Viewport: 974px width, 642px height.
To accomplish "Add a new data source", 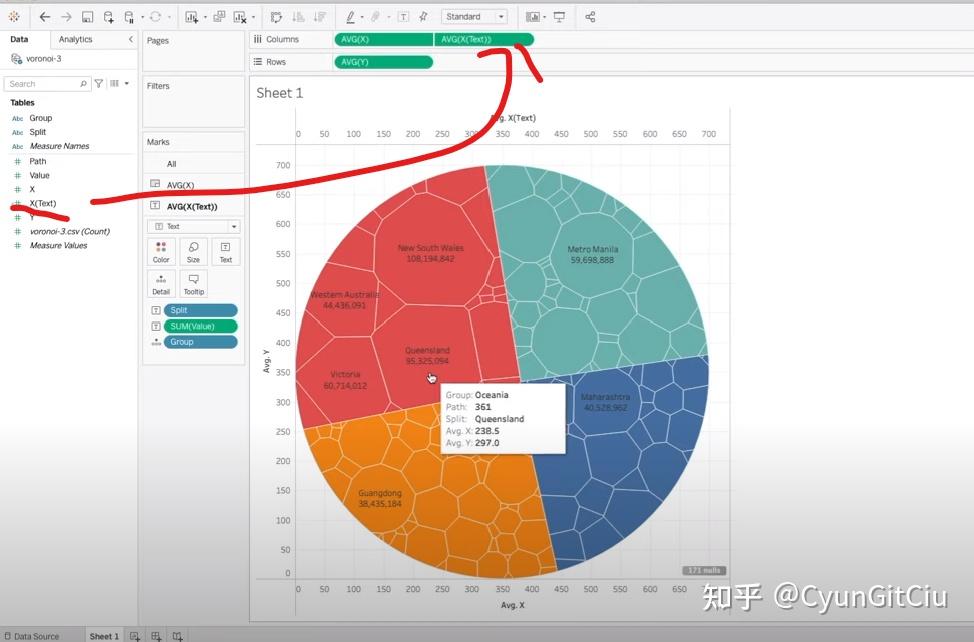I will (x=109, y=17).
